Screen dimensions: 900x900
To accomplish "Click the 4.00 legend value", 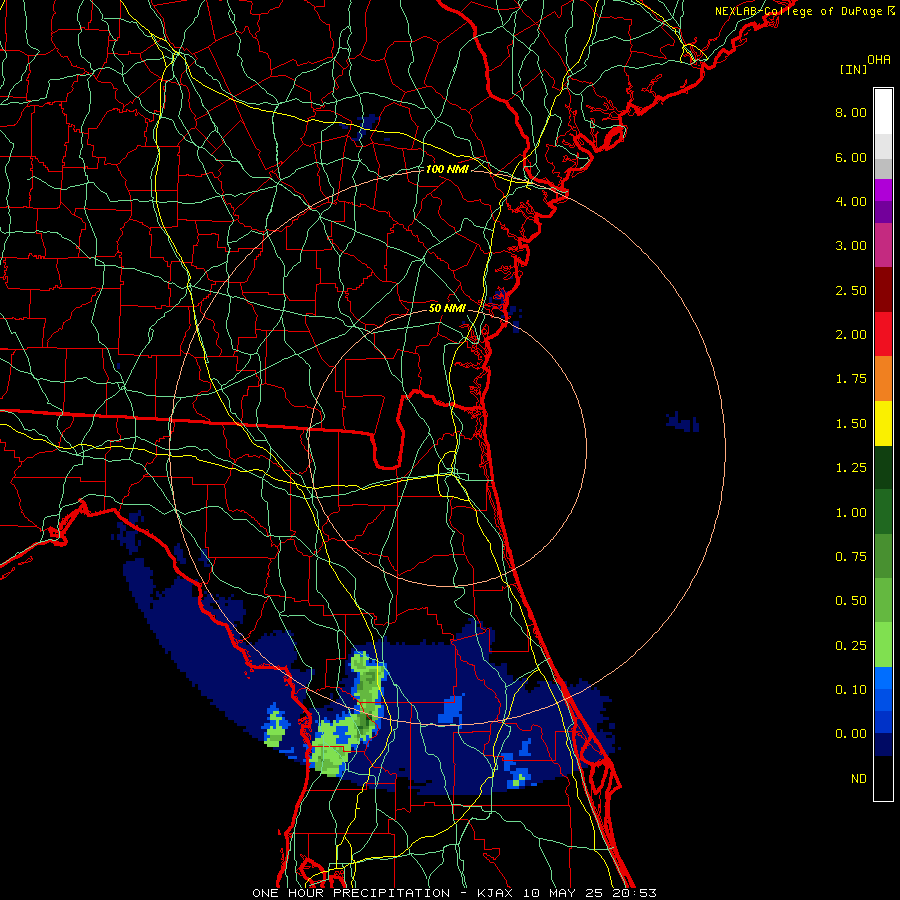I will [851, 201].
